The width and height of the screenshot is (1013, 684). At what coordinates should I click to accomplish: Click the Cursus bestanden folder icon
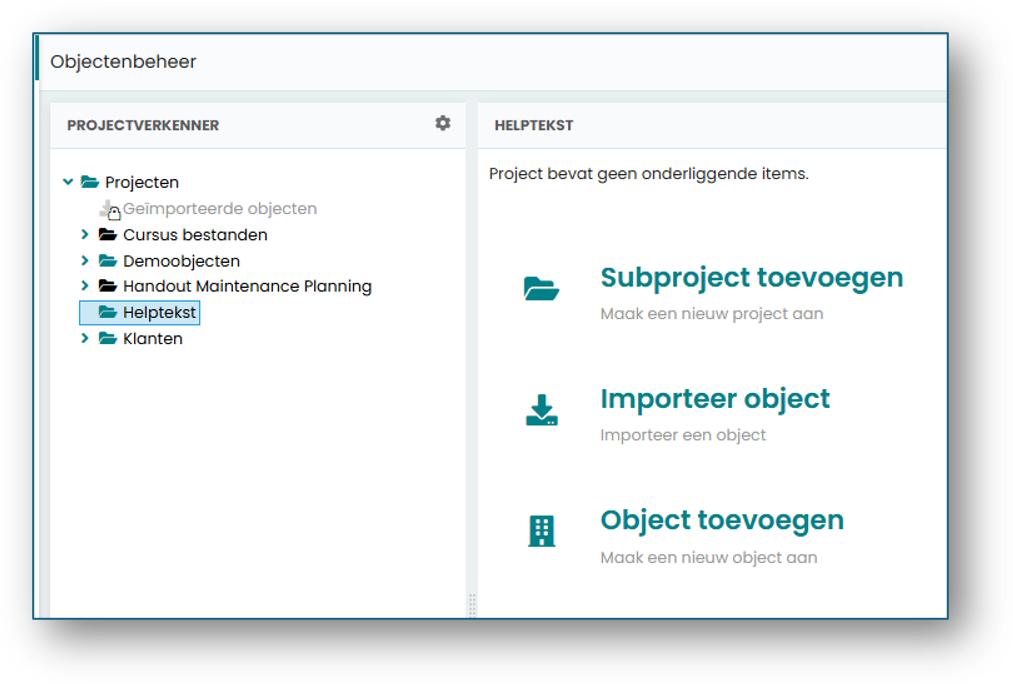[107, 234]
